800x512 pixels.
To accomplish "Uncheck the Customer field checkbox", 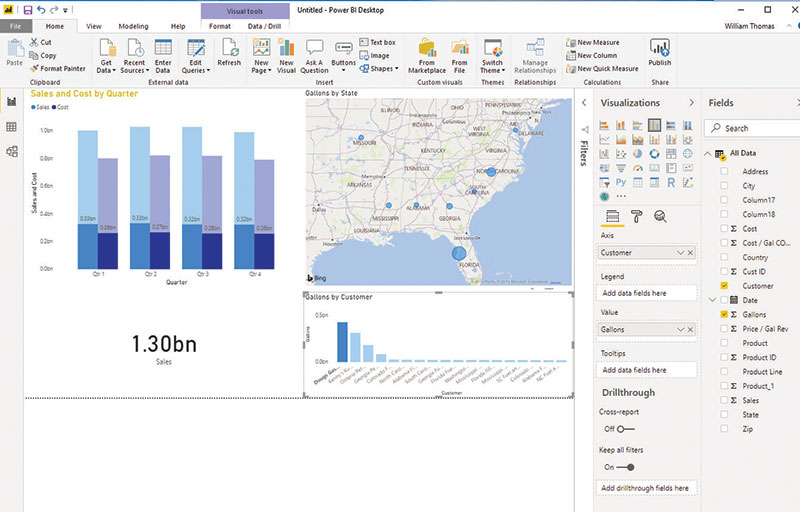I will (724, 286).
